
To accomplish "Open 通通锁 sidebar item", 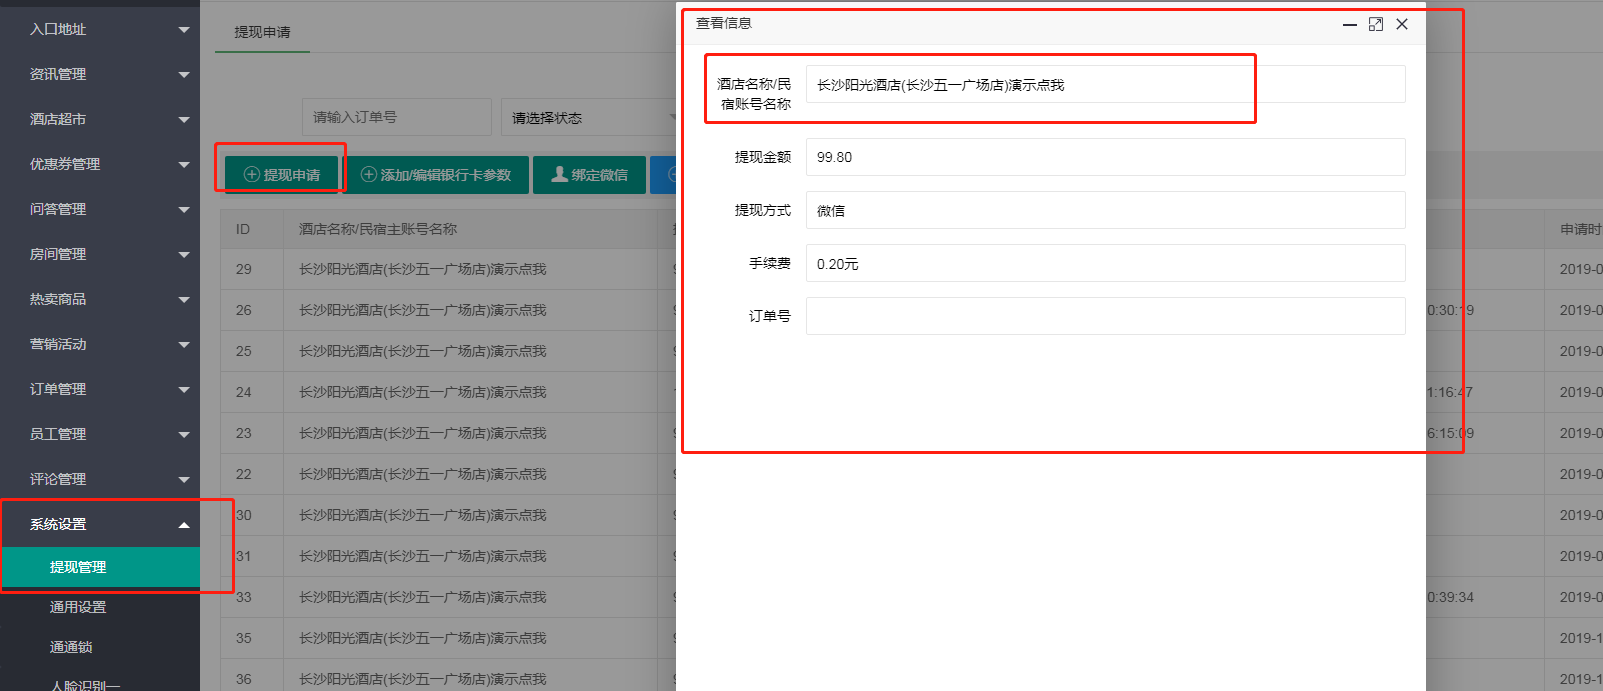I will pos(71,647).
